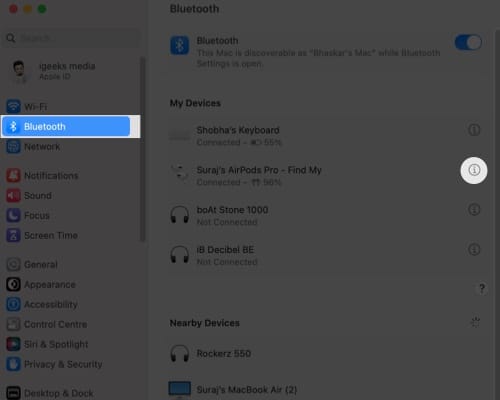Open info for iB Decibel BE
Viewport: 500px width, 400px height.
[x=474, y=249]
